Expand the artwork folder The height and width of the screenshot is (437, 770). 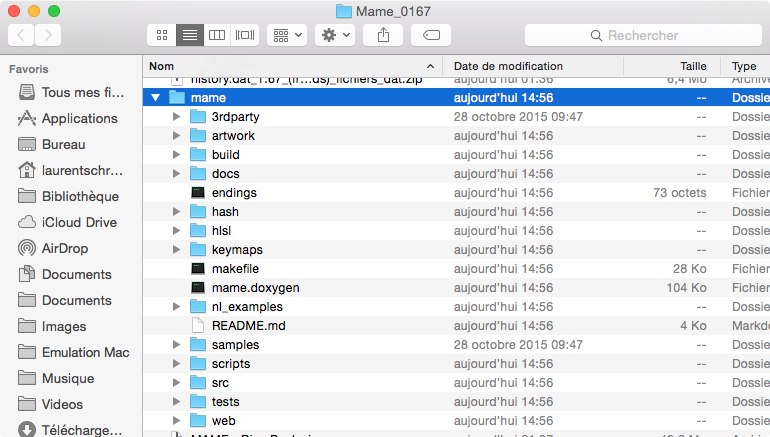click(176, 136)
